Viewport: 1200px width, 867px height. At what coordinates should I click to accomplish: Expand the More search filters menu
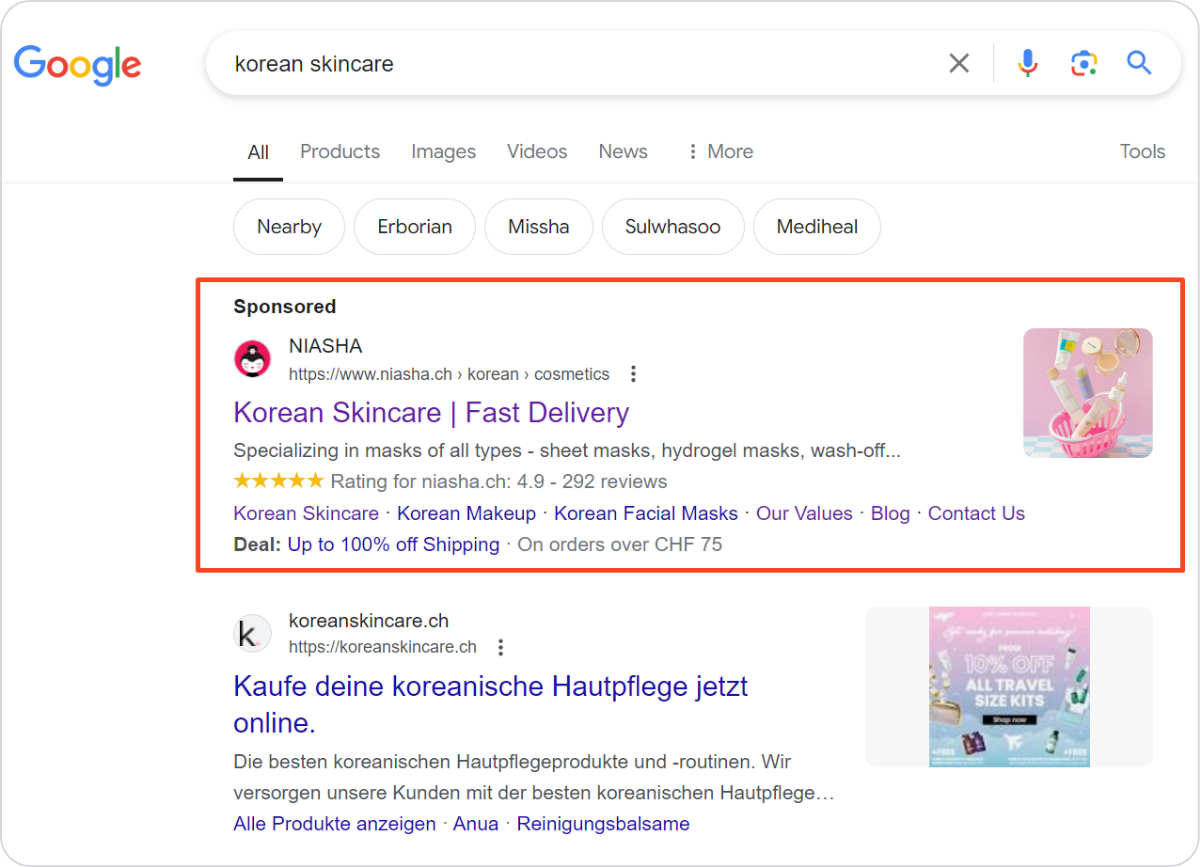click(x=720, y=152)
